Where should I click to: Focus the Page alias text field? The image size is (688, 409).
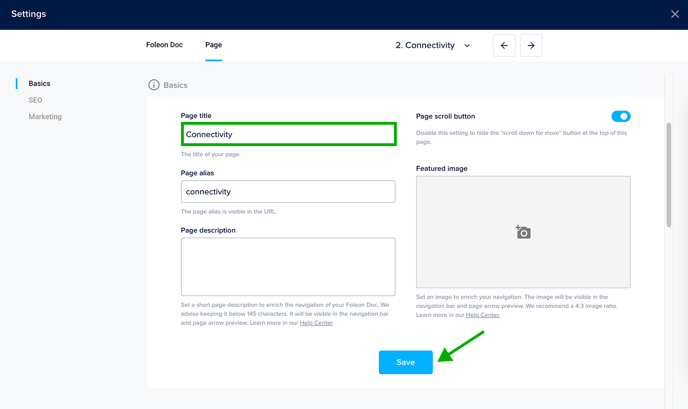288,191
